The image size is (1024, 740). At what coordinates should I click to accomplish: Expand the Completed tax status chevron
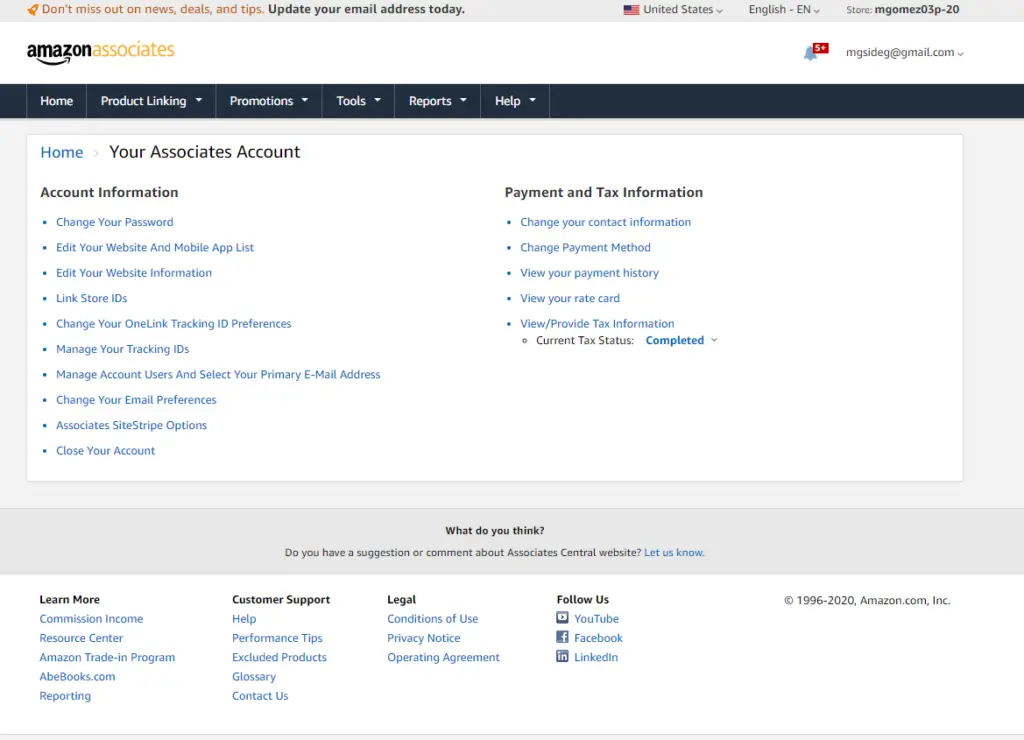click(x=714, y=340)
